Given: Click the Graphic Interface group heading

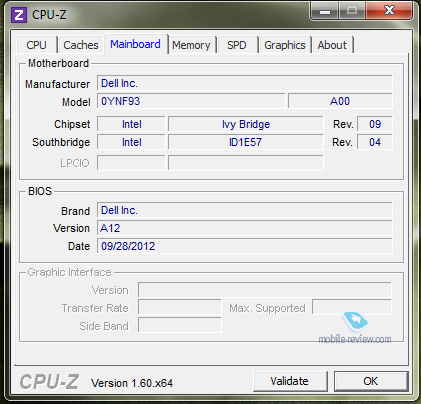Looking at the screenshot, I should click(69, 272).
